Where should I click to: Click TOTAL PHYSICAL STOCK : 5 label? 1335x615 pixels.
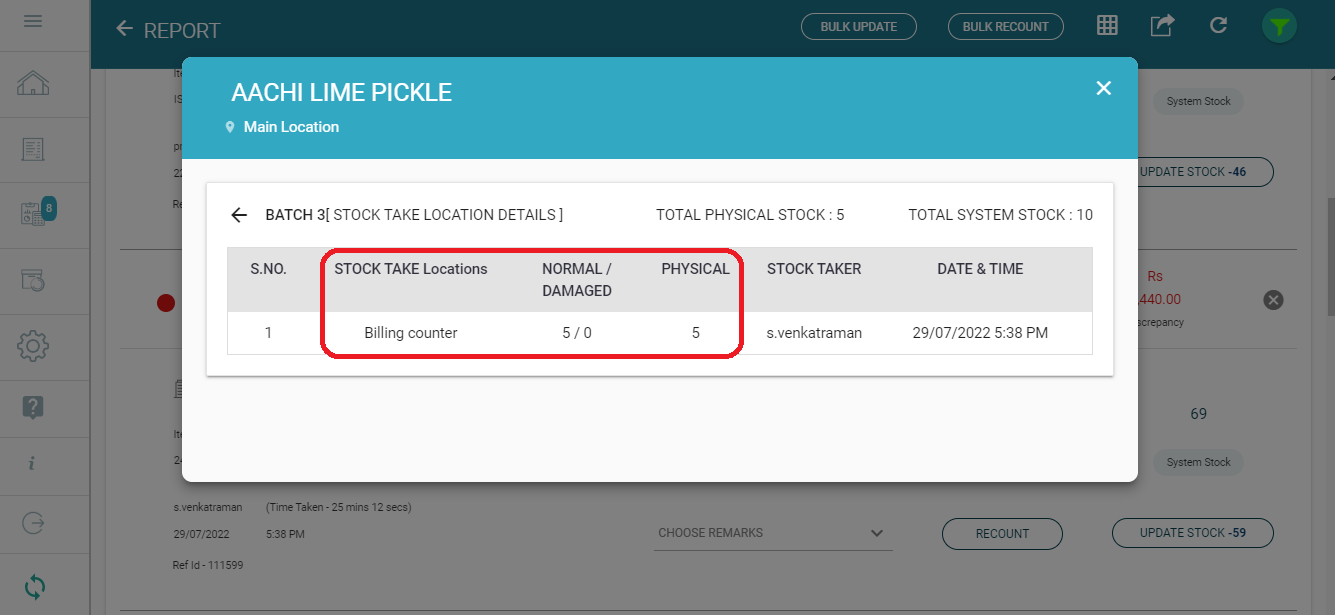(750, 215)
